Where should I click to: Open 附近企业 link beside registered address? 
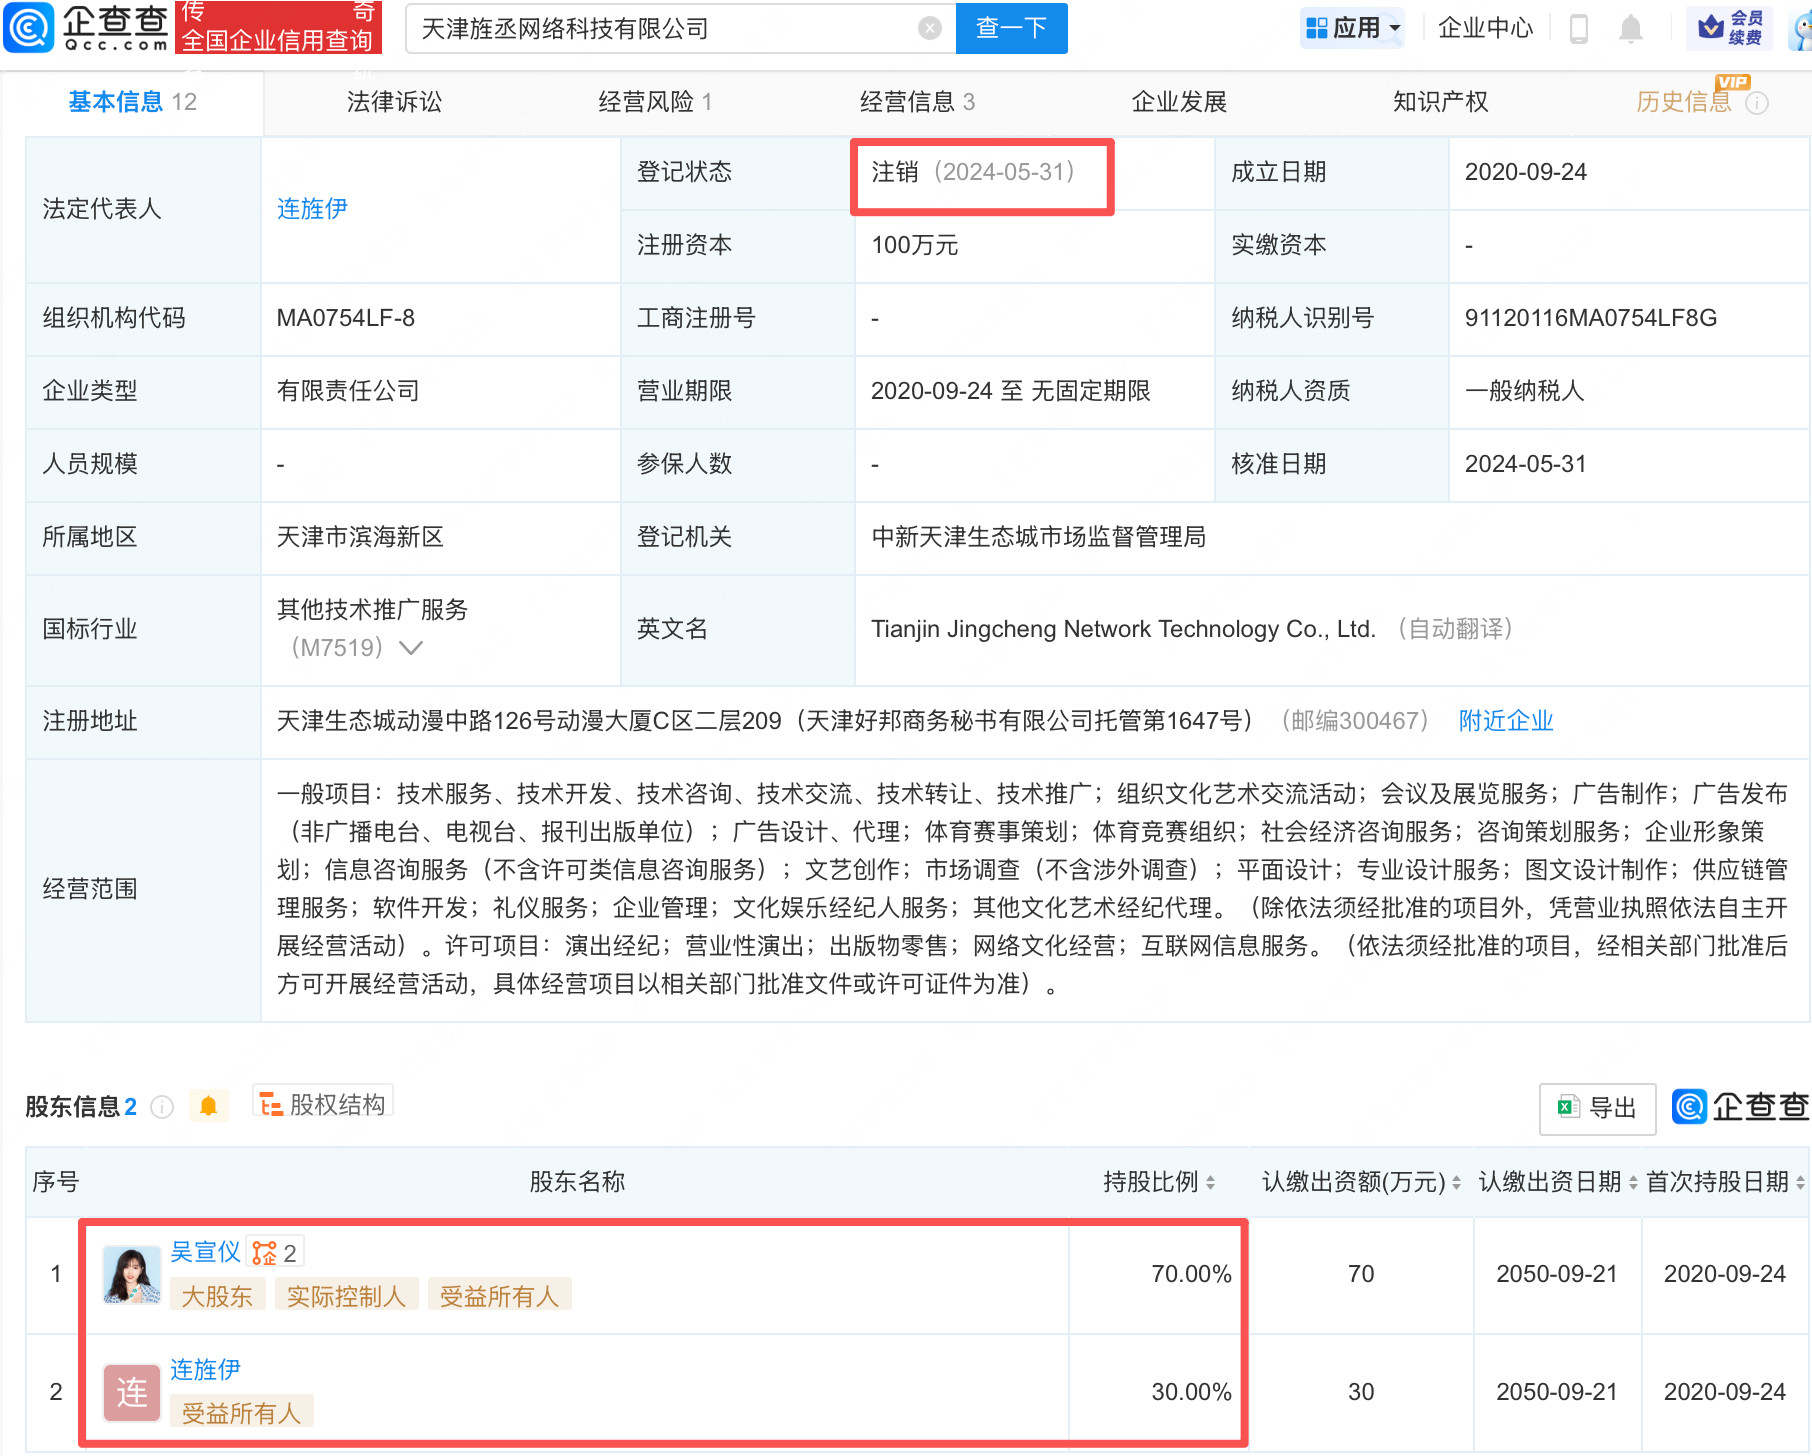click(x=1505, y=721)
